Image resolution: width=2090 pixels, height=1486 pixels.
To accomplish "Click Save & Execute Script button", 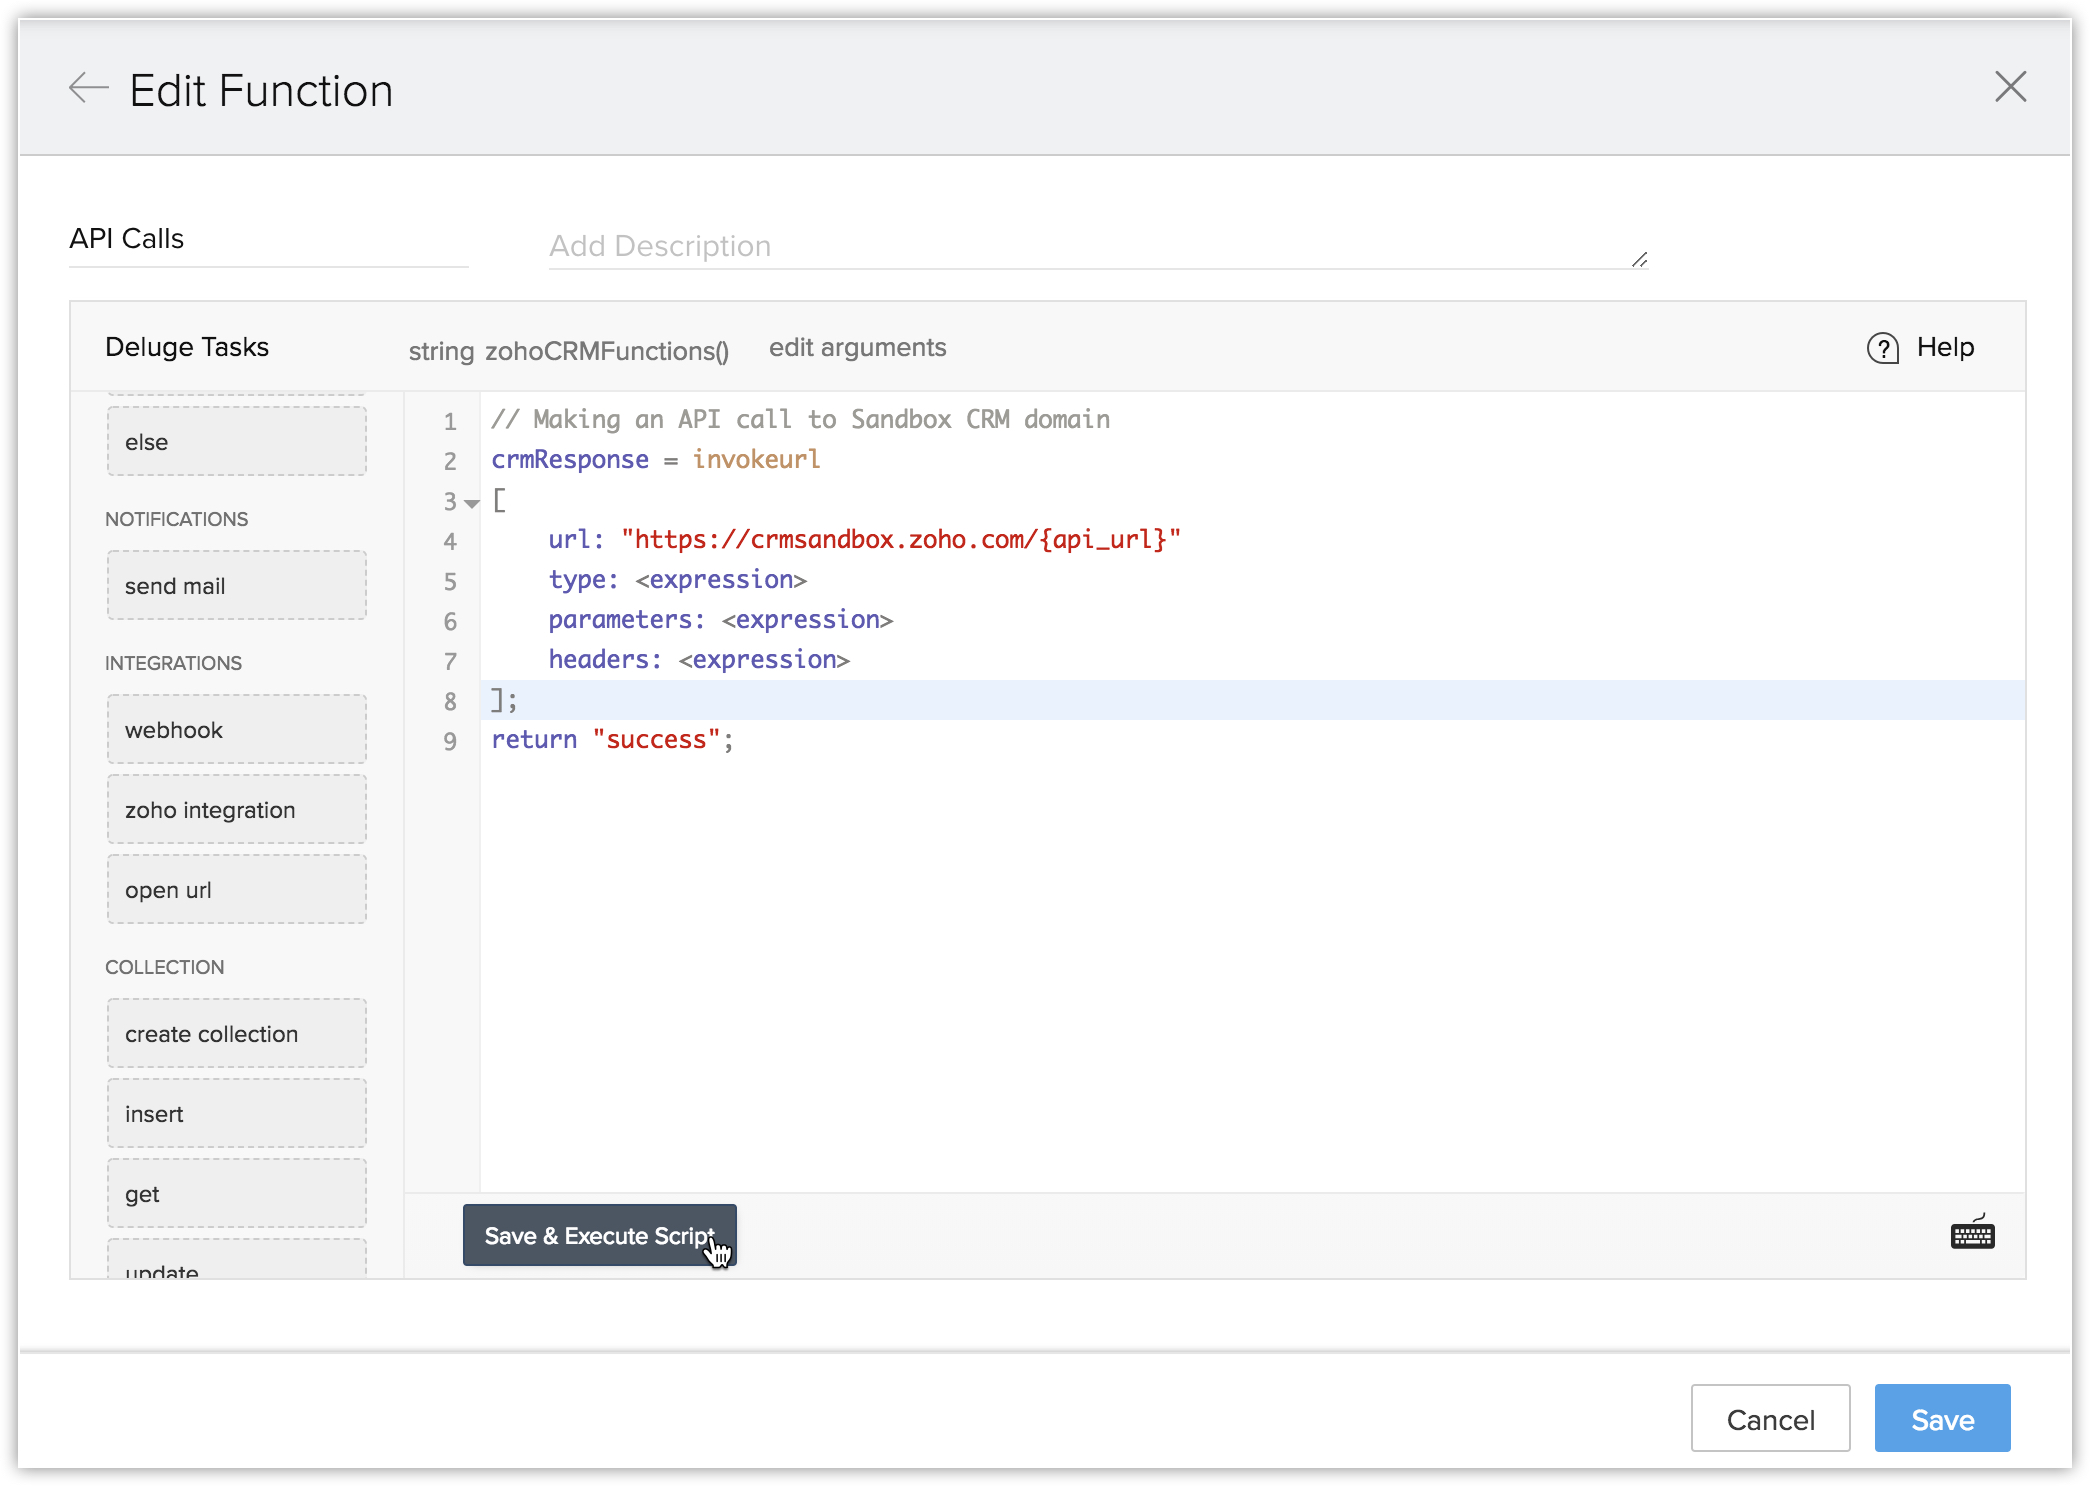I will click(599, 1235).
